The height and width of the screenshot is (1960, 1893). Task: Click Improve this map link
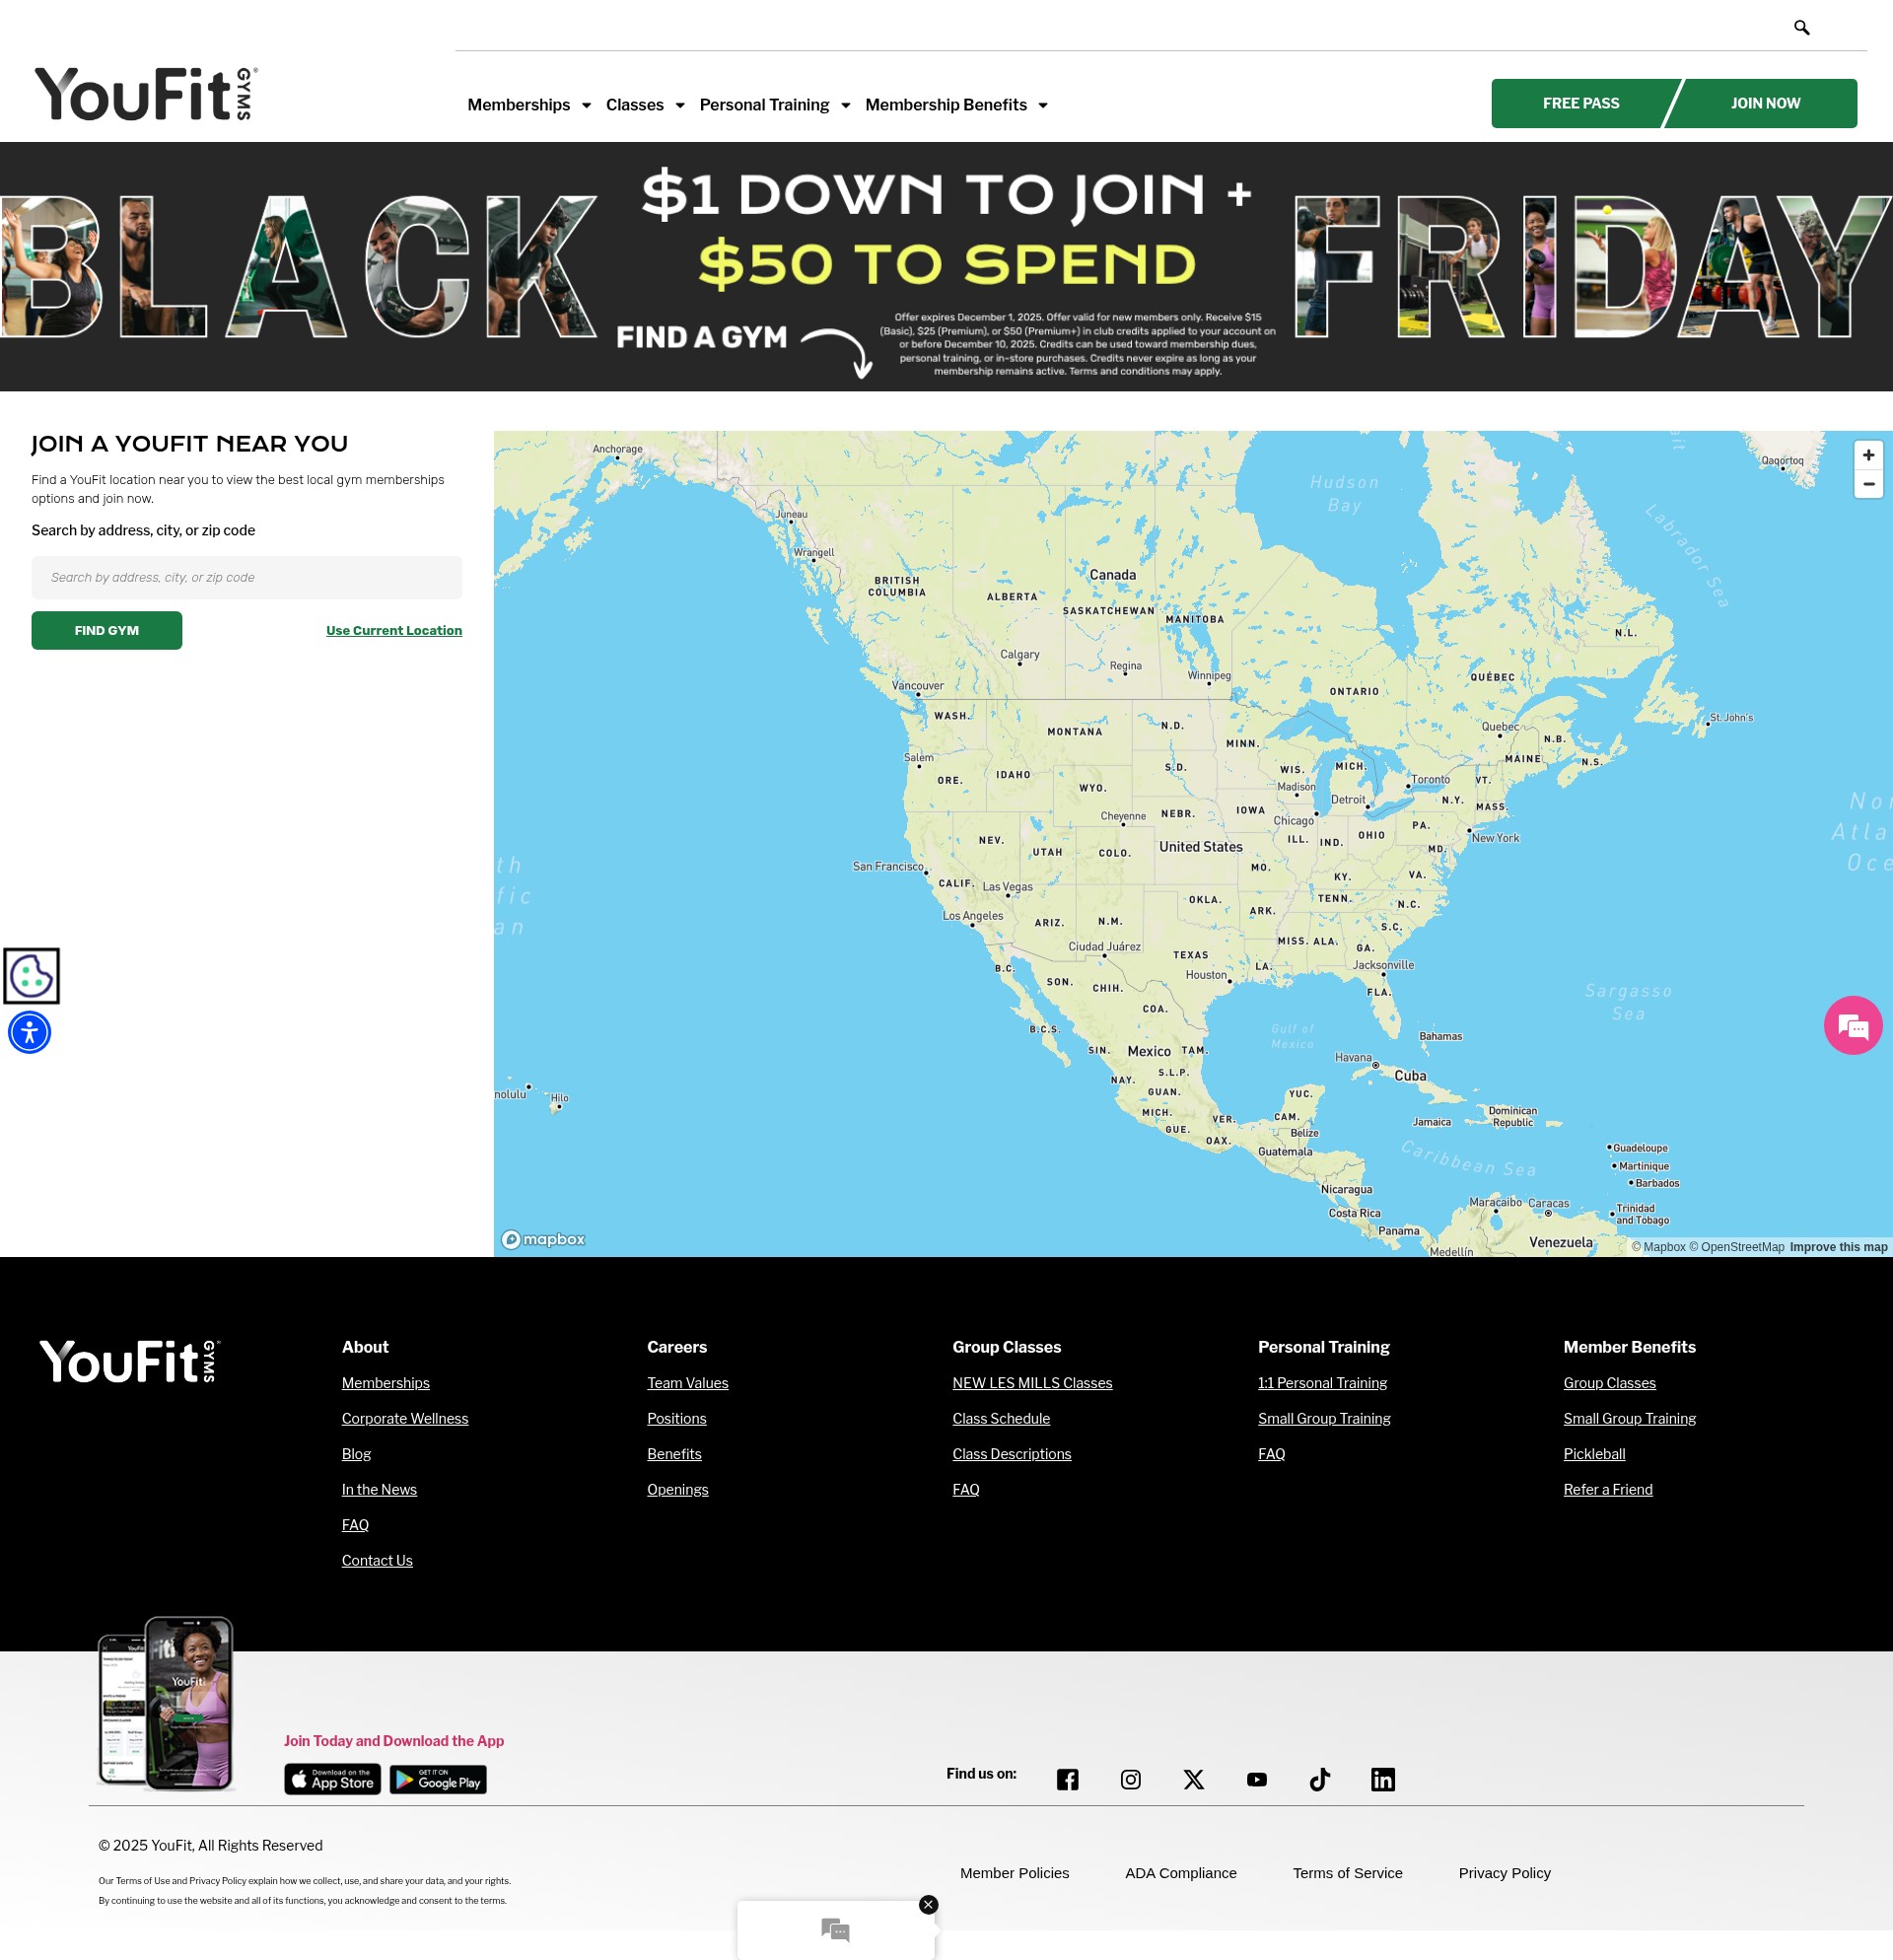1838,1247
